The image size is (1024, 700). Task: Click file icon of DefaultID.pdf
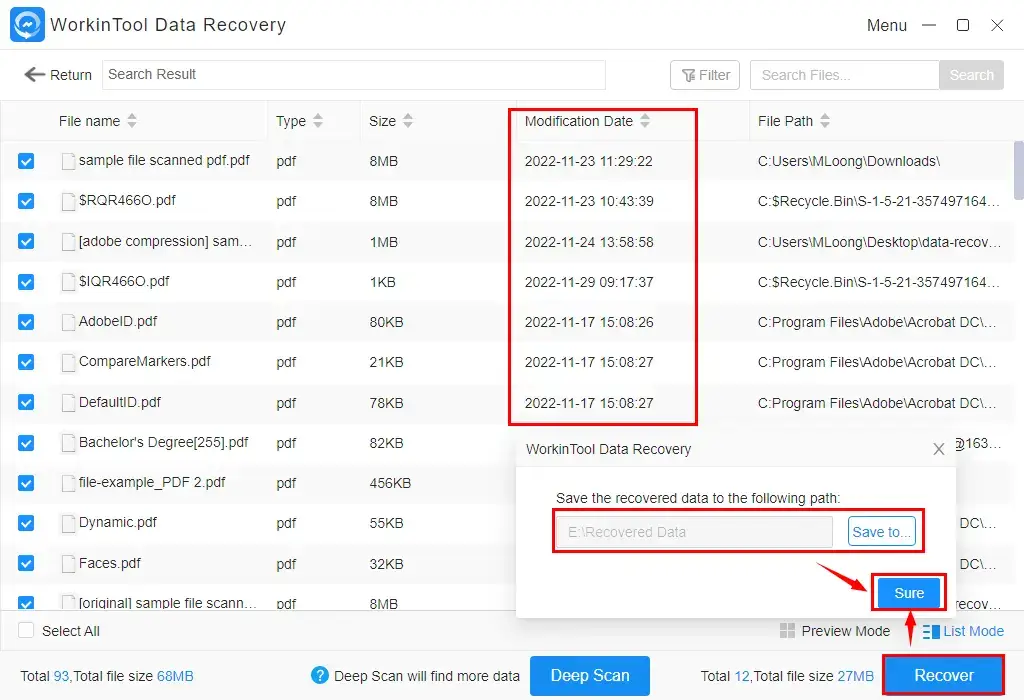pyautogui.click(x=68, y=403)
